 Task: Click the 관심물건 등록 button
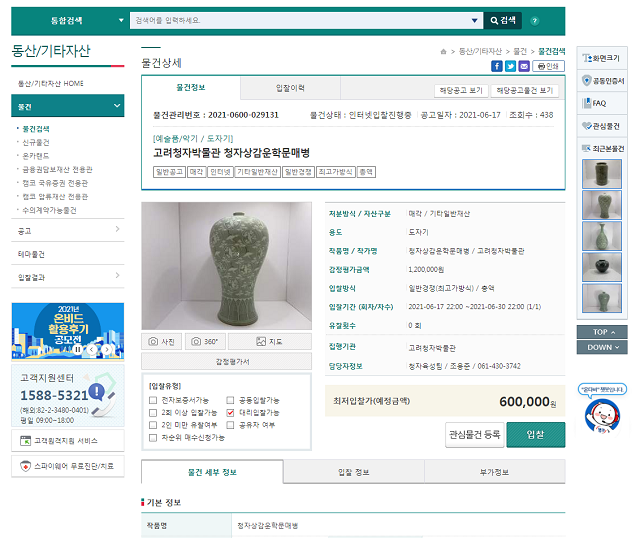click(474, 435)
